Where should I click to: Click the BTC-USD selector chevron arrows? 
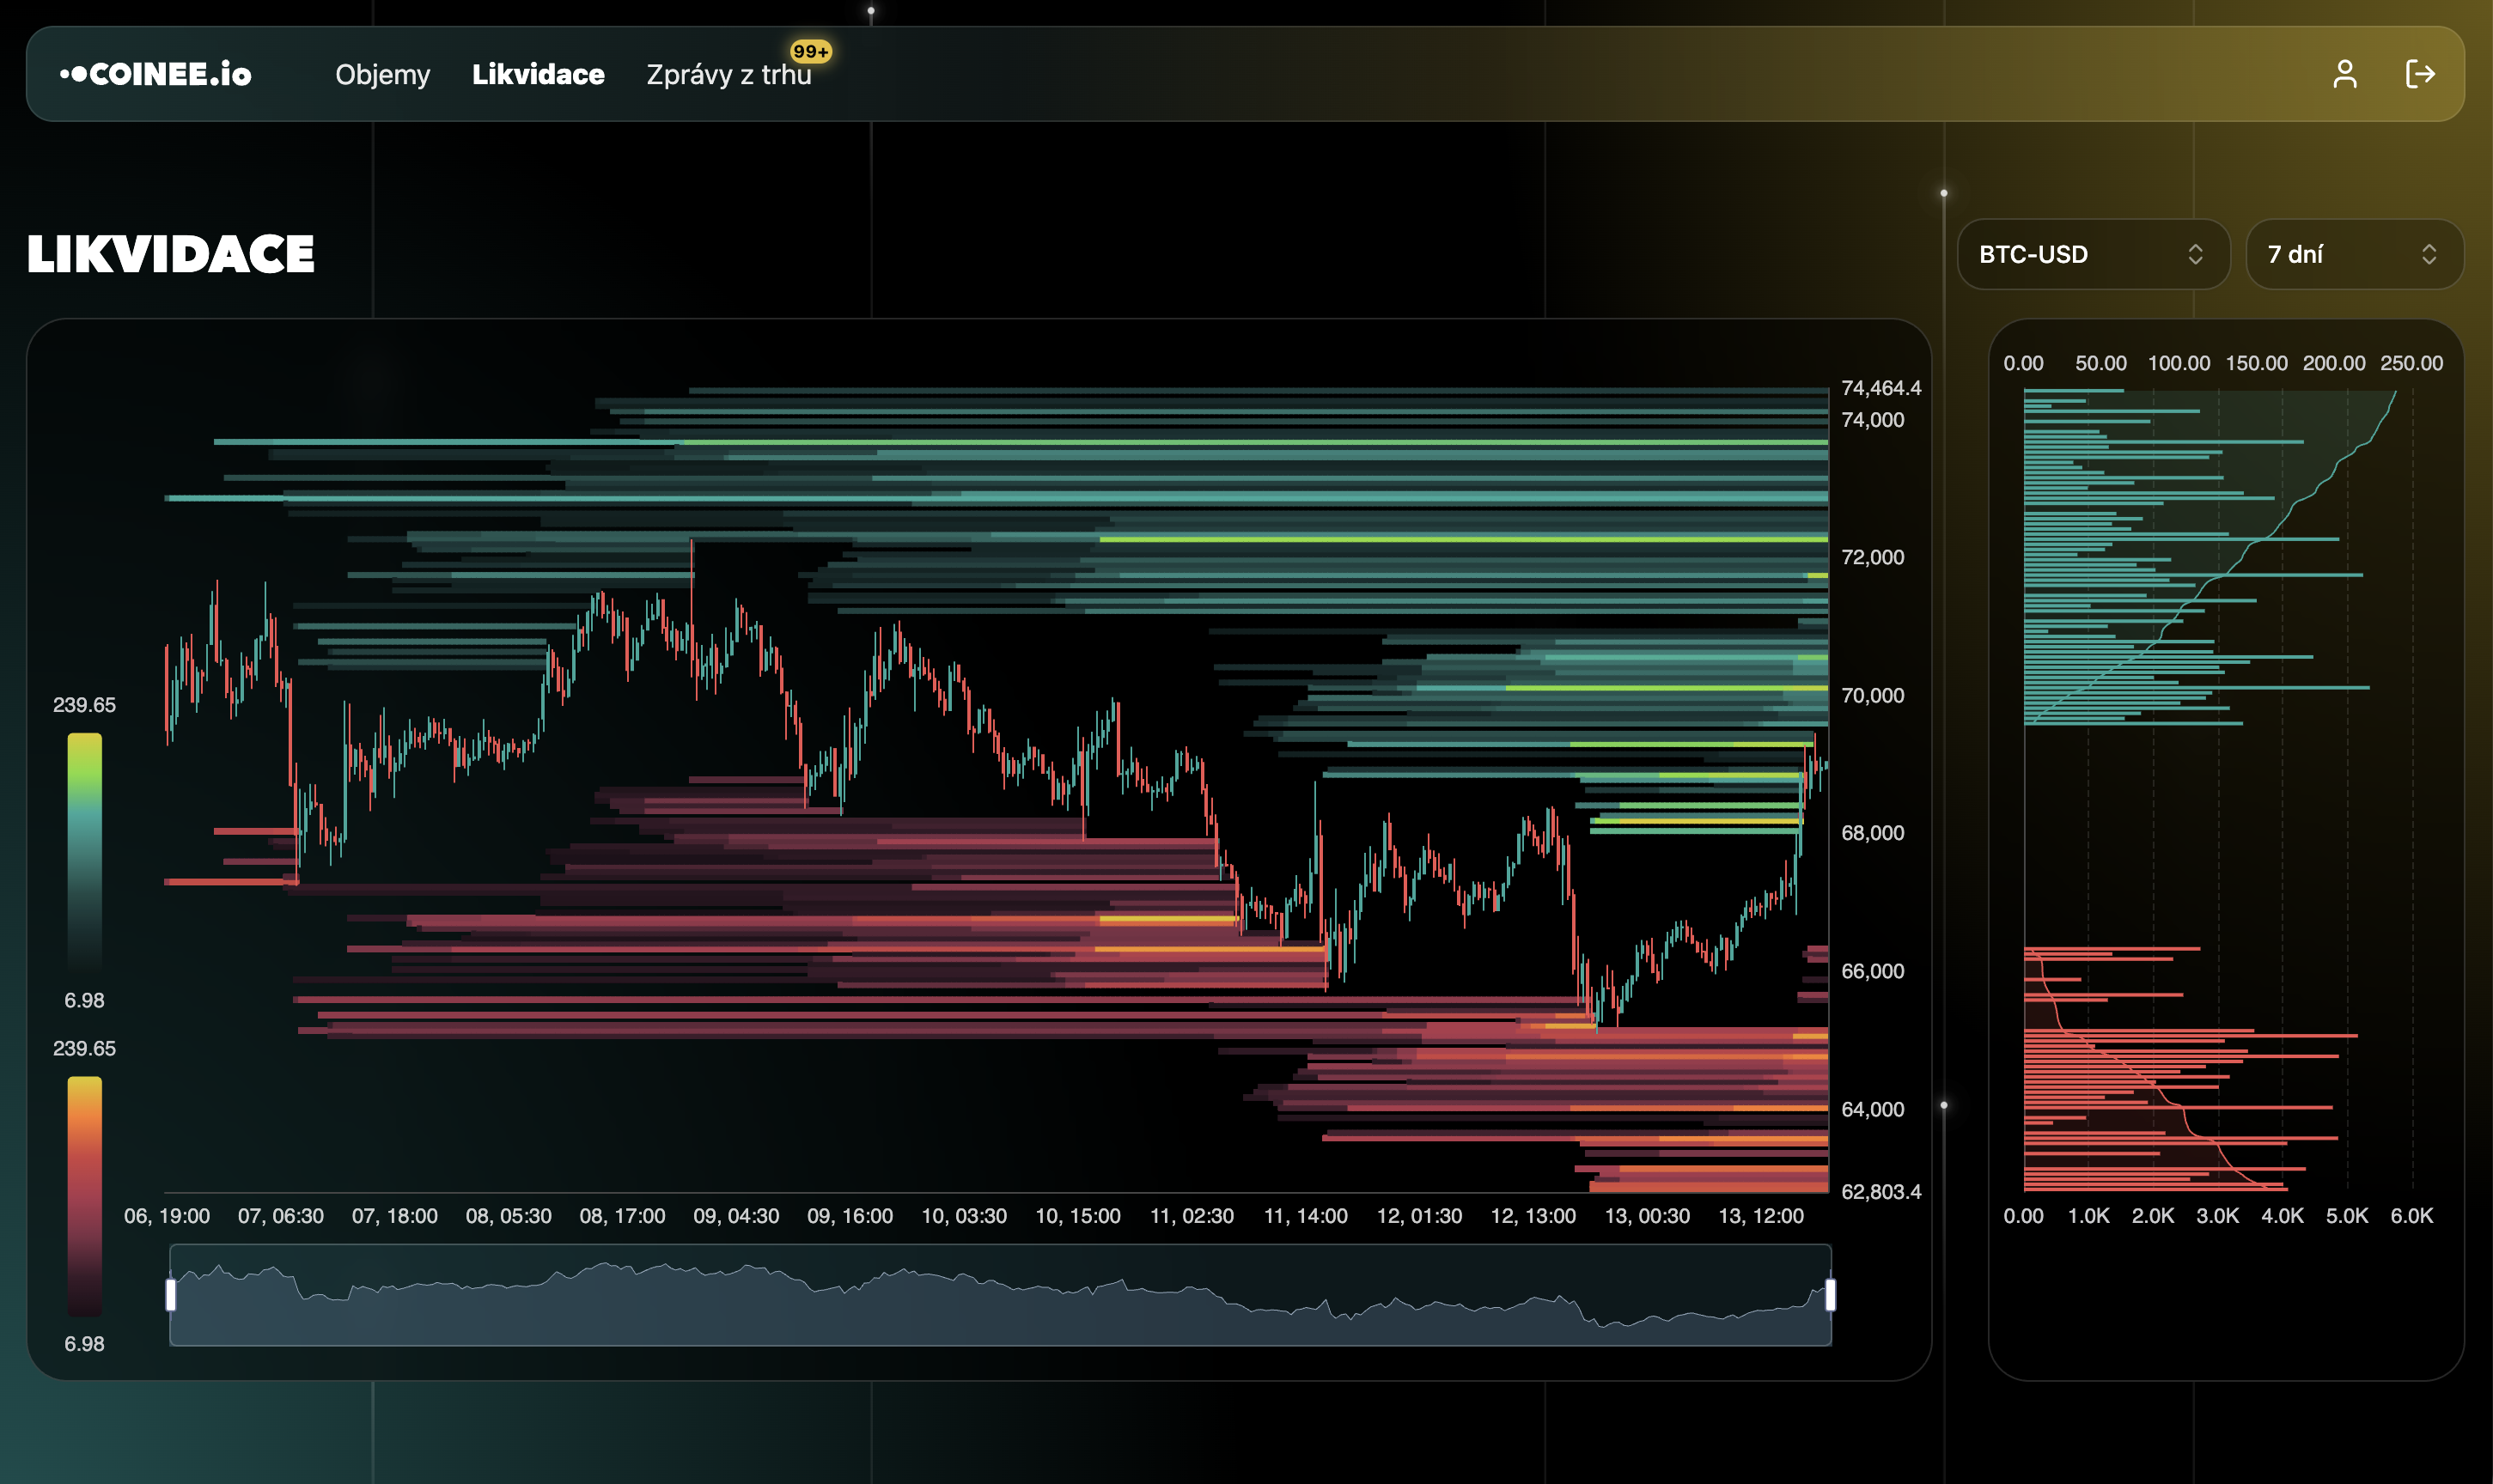(2195, 254)
